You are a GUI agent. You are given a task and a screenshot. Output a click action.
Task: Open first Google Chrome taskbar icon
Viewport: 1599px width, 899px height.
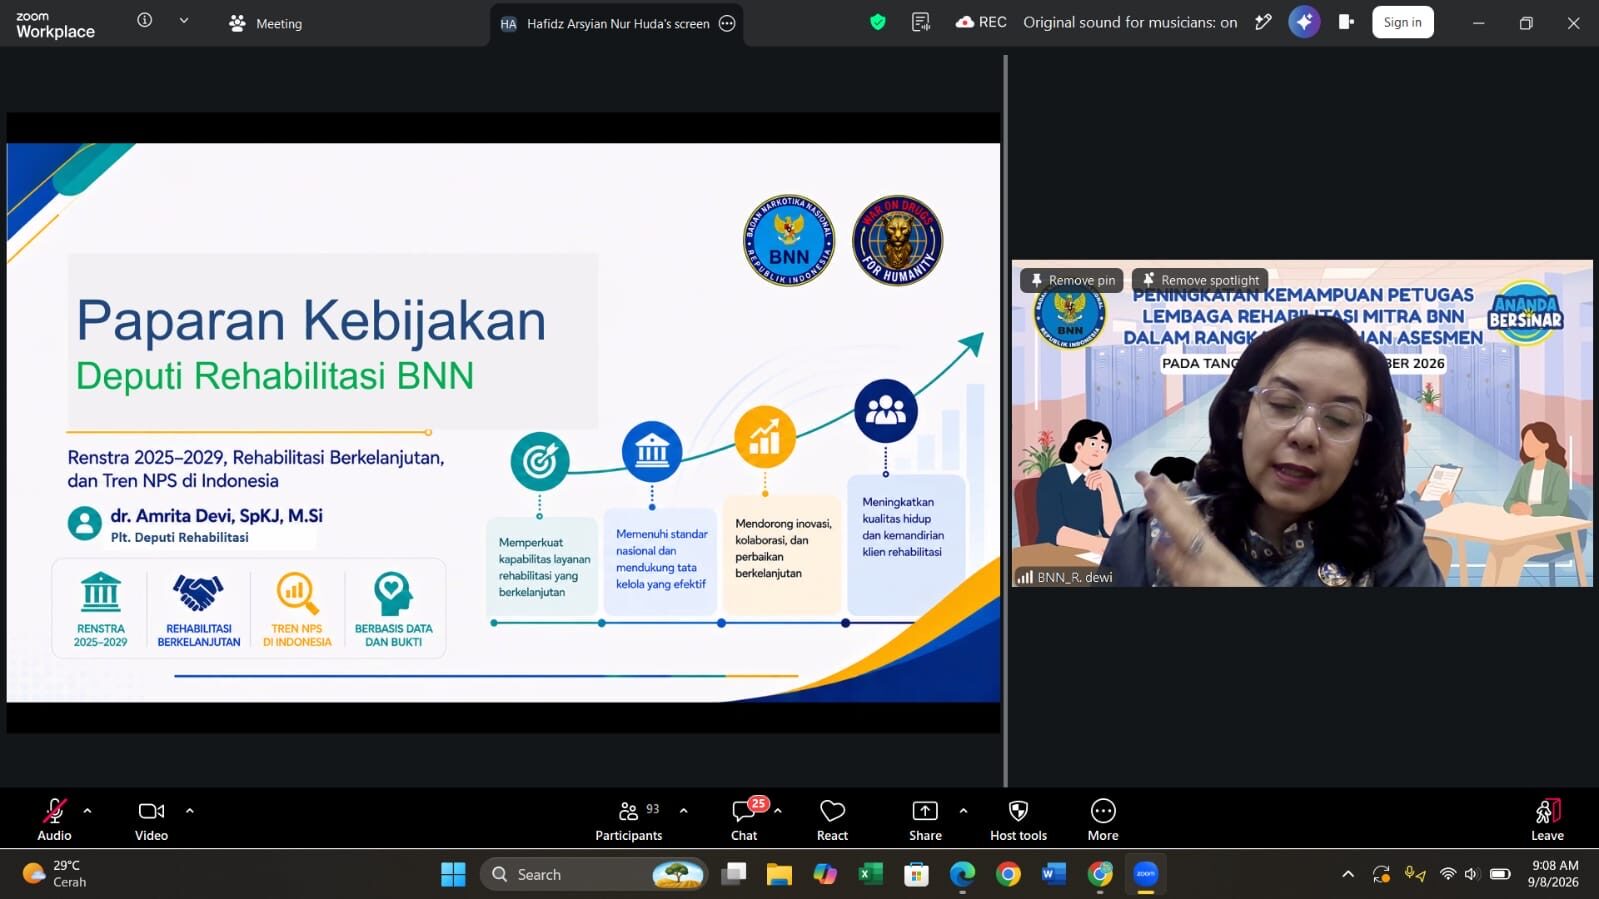click(1008, 874)
